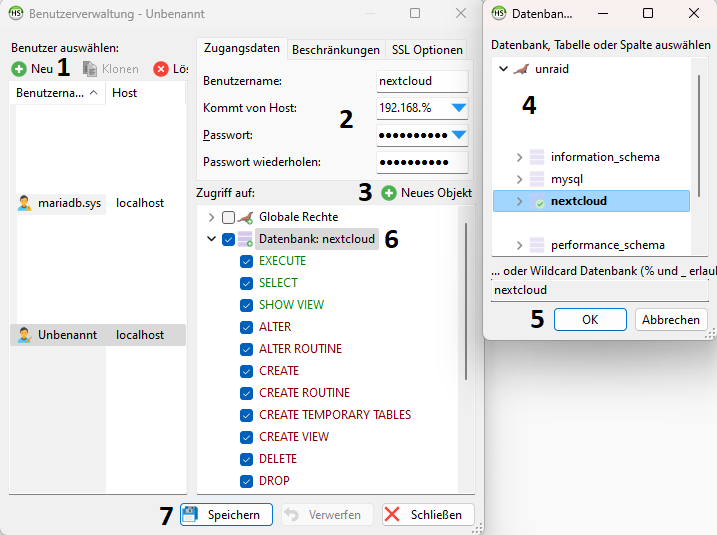The image size is (717, 535).
Task: Click the green plus Neu user icon
Action: [19, 69]
